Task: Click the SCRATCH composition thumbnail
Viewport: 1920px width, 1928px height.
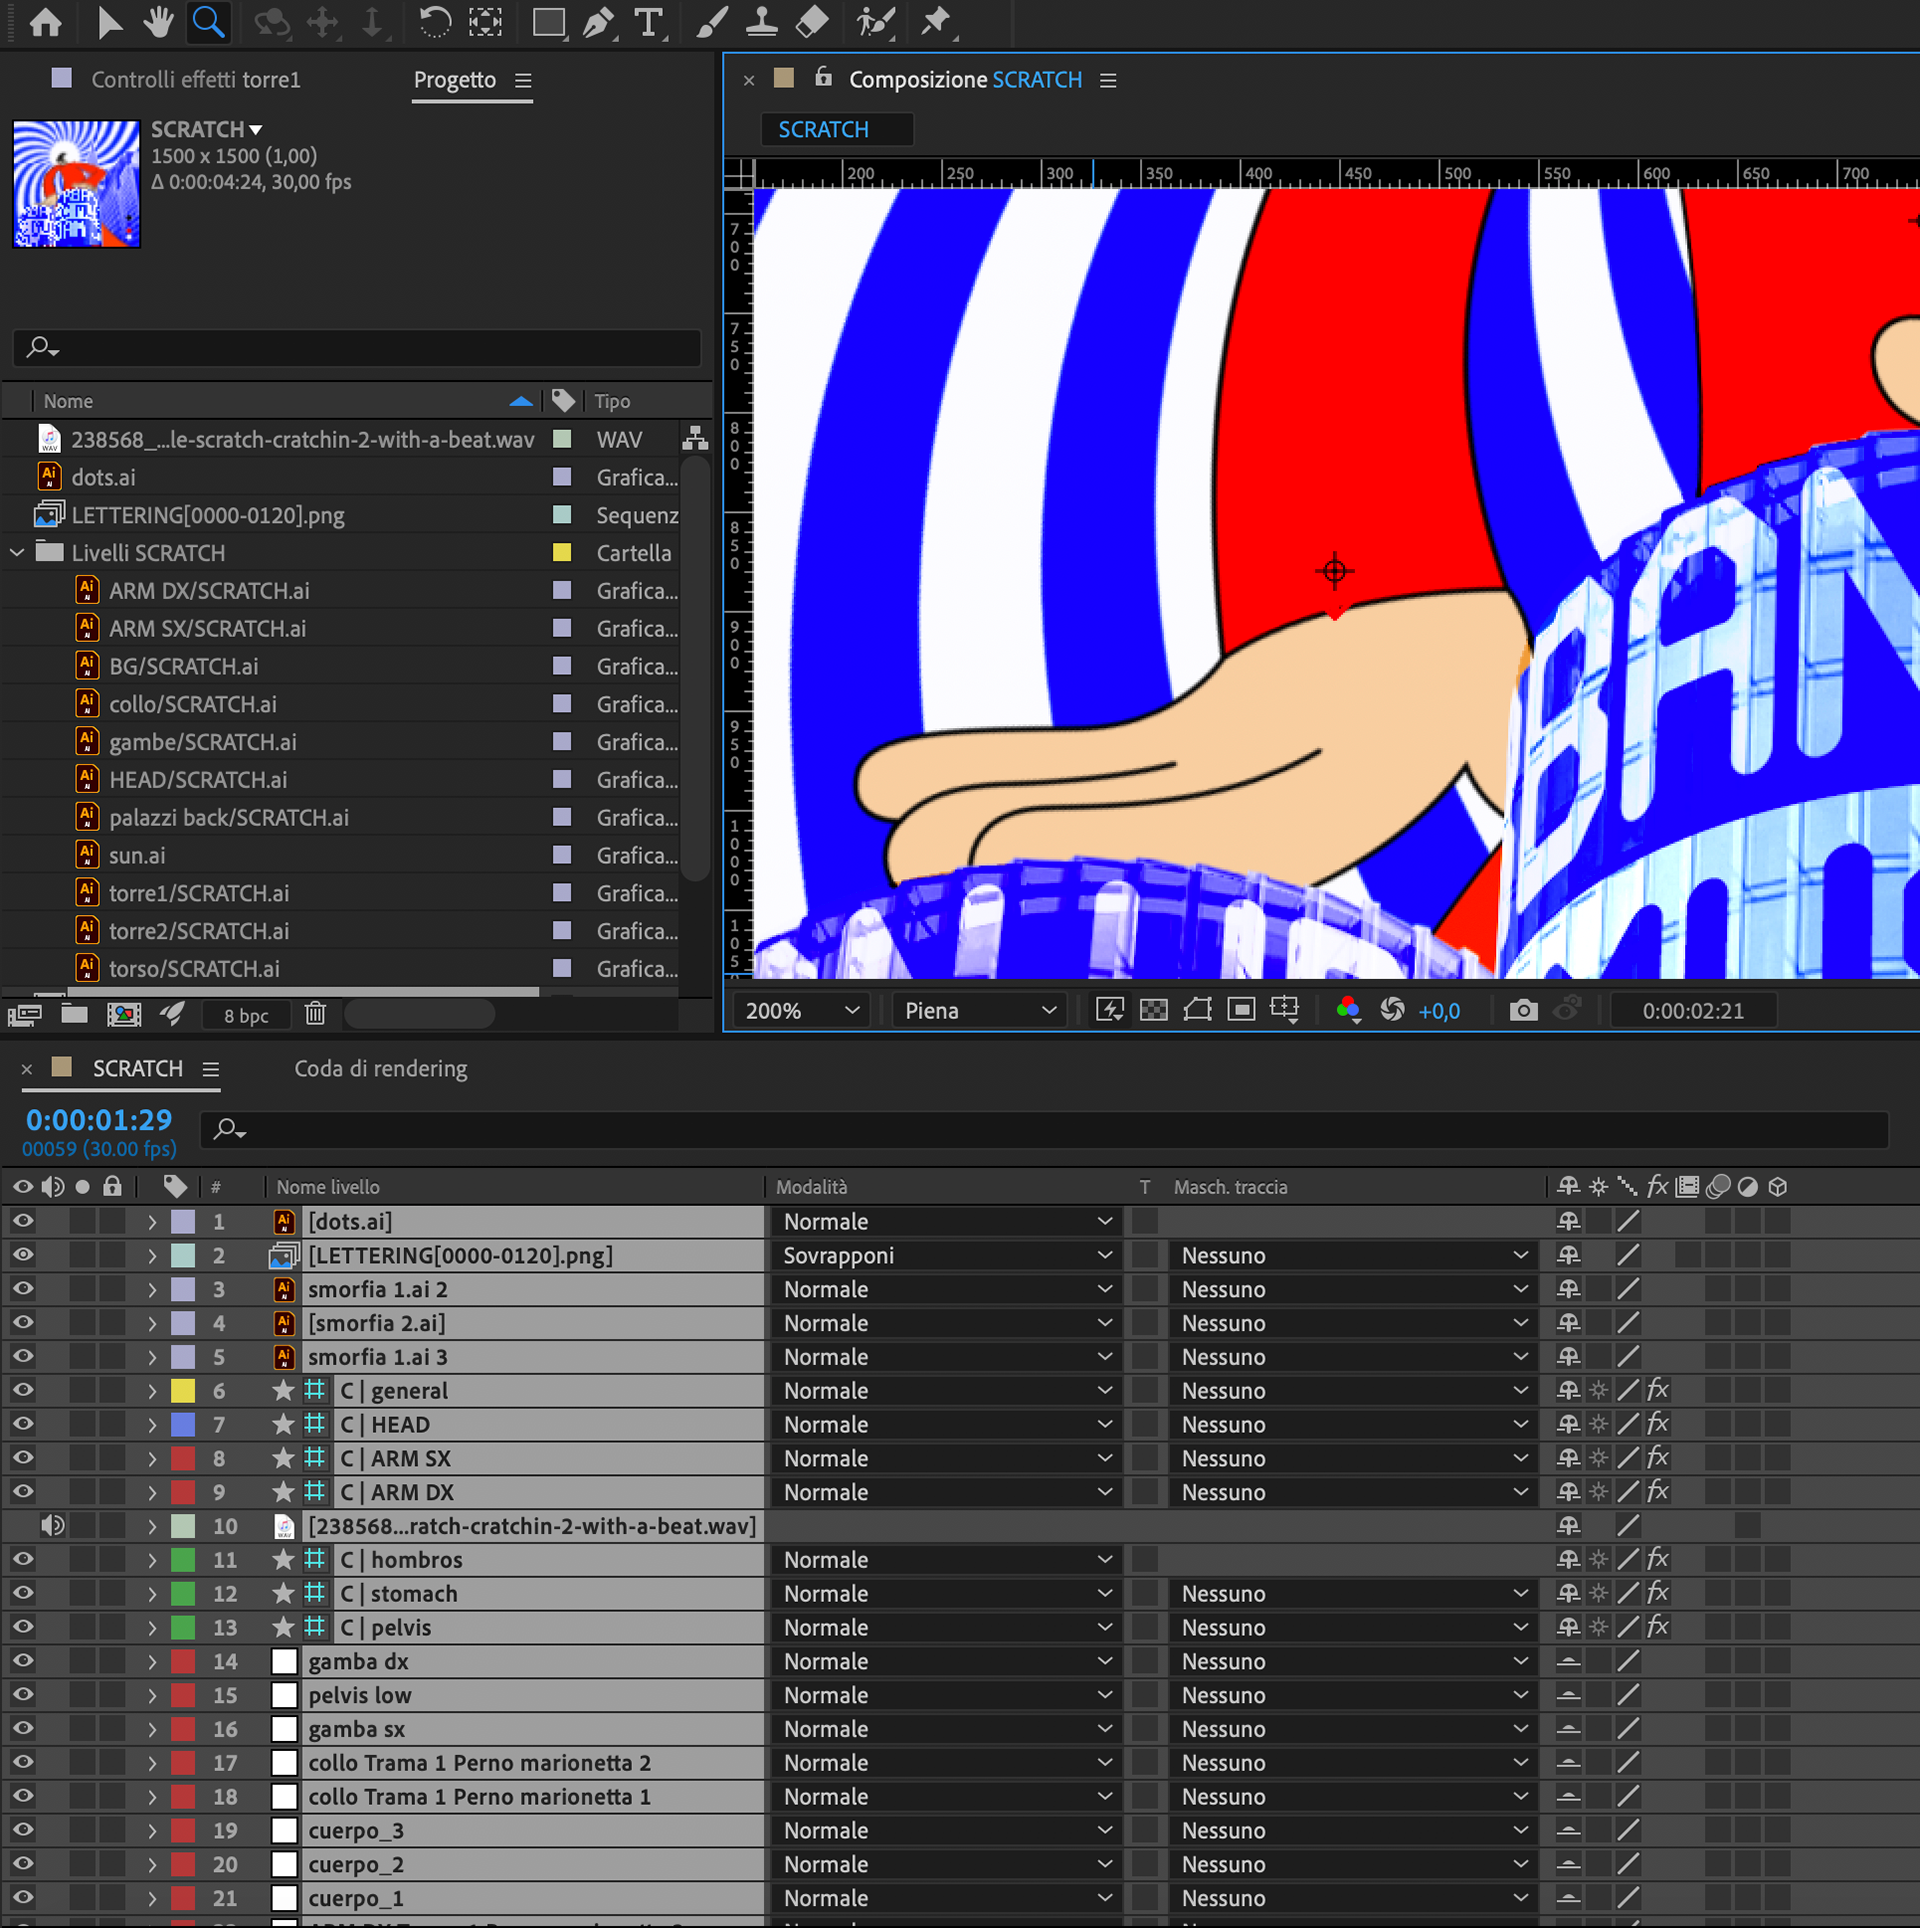Action: [x=76, y=184]
